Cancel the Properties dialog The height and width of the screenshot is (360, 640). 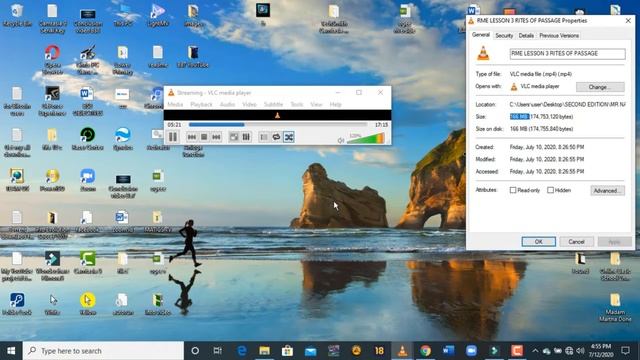pyautogui.click(x=576, y=242)
